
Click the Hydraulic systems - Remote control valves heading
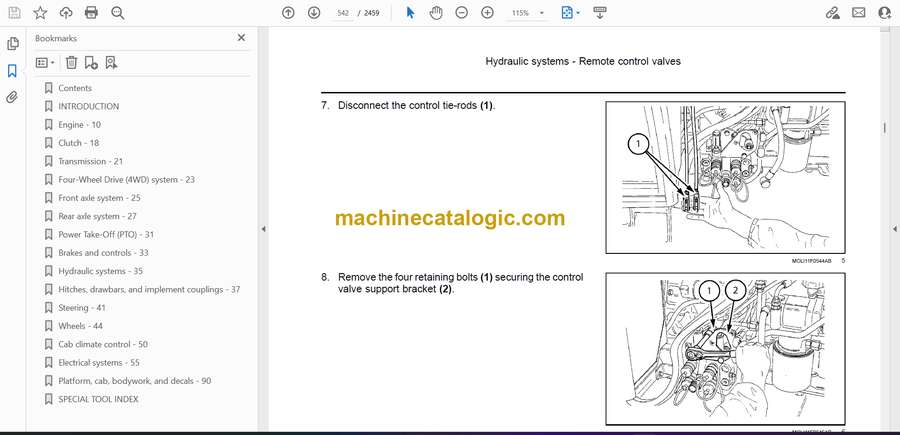pos(583,61)
